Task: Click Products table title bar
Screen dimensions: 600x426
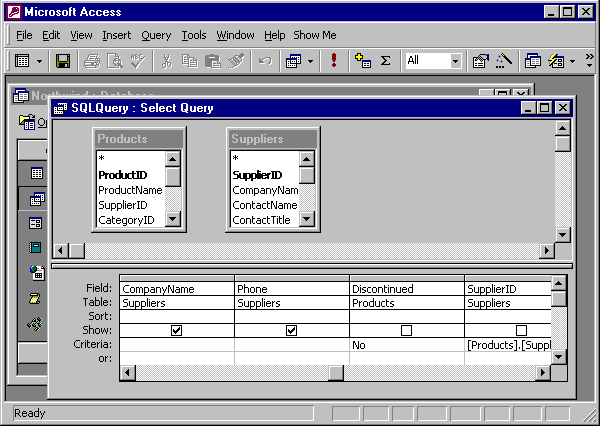Action: 139,139
